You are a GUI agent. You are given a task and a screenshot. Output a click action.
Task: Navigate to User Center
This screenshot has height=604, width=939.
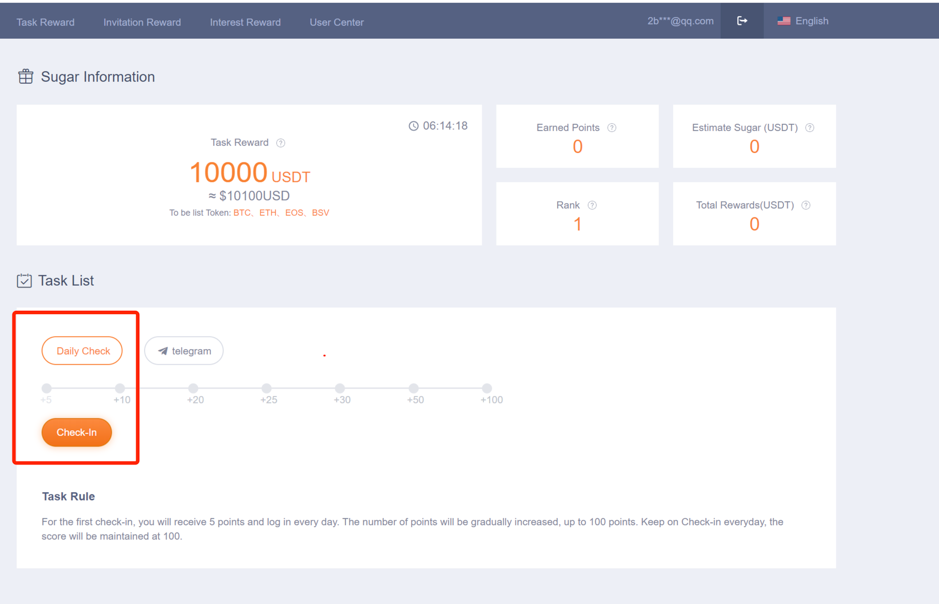pos(337,22)
